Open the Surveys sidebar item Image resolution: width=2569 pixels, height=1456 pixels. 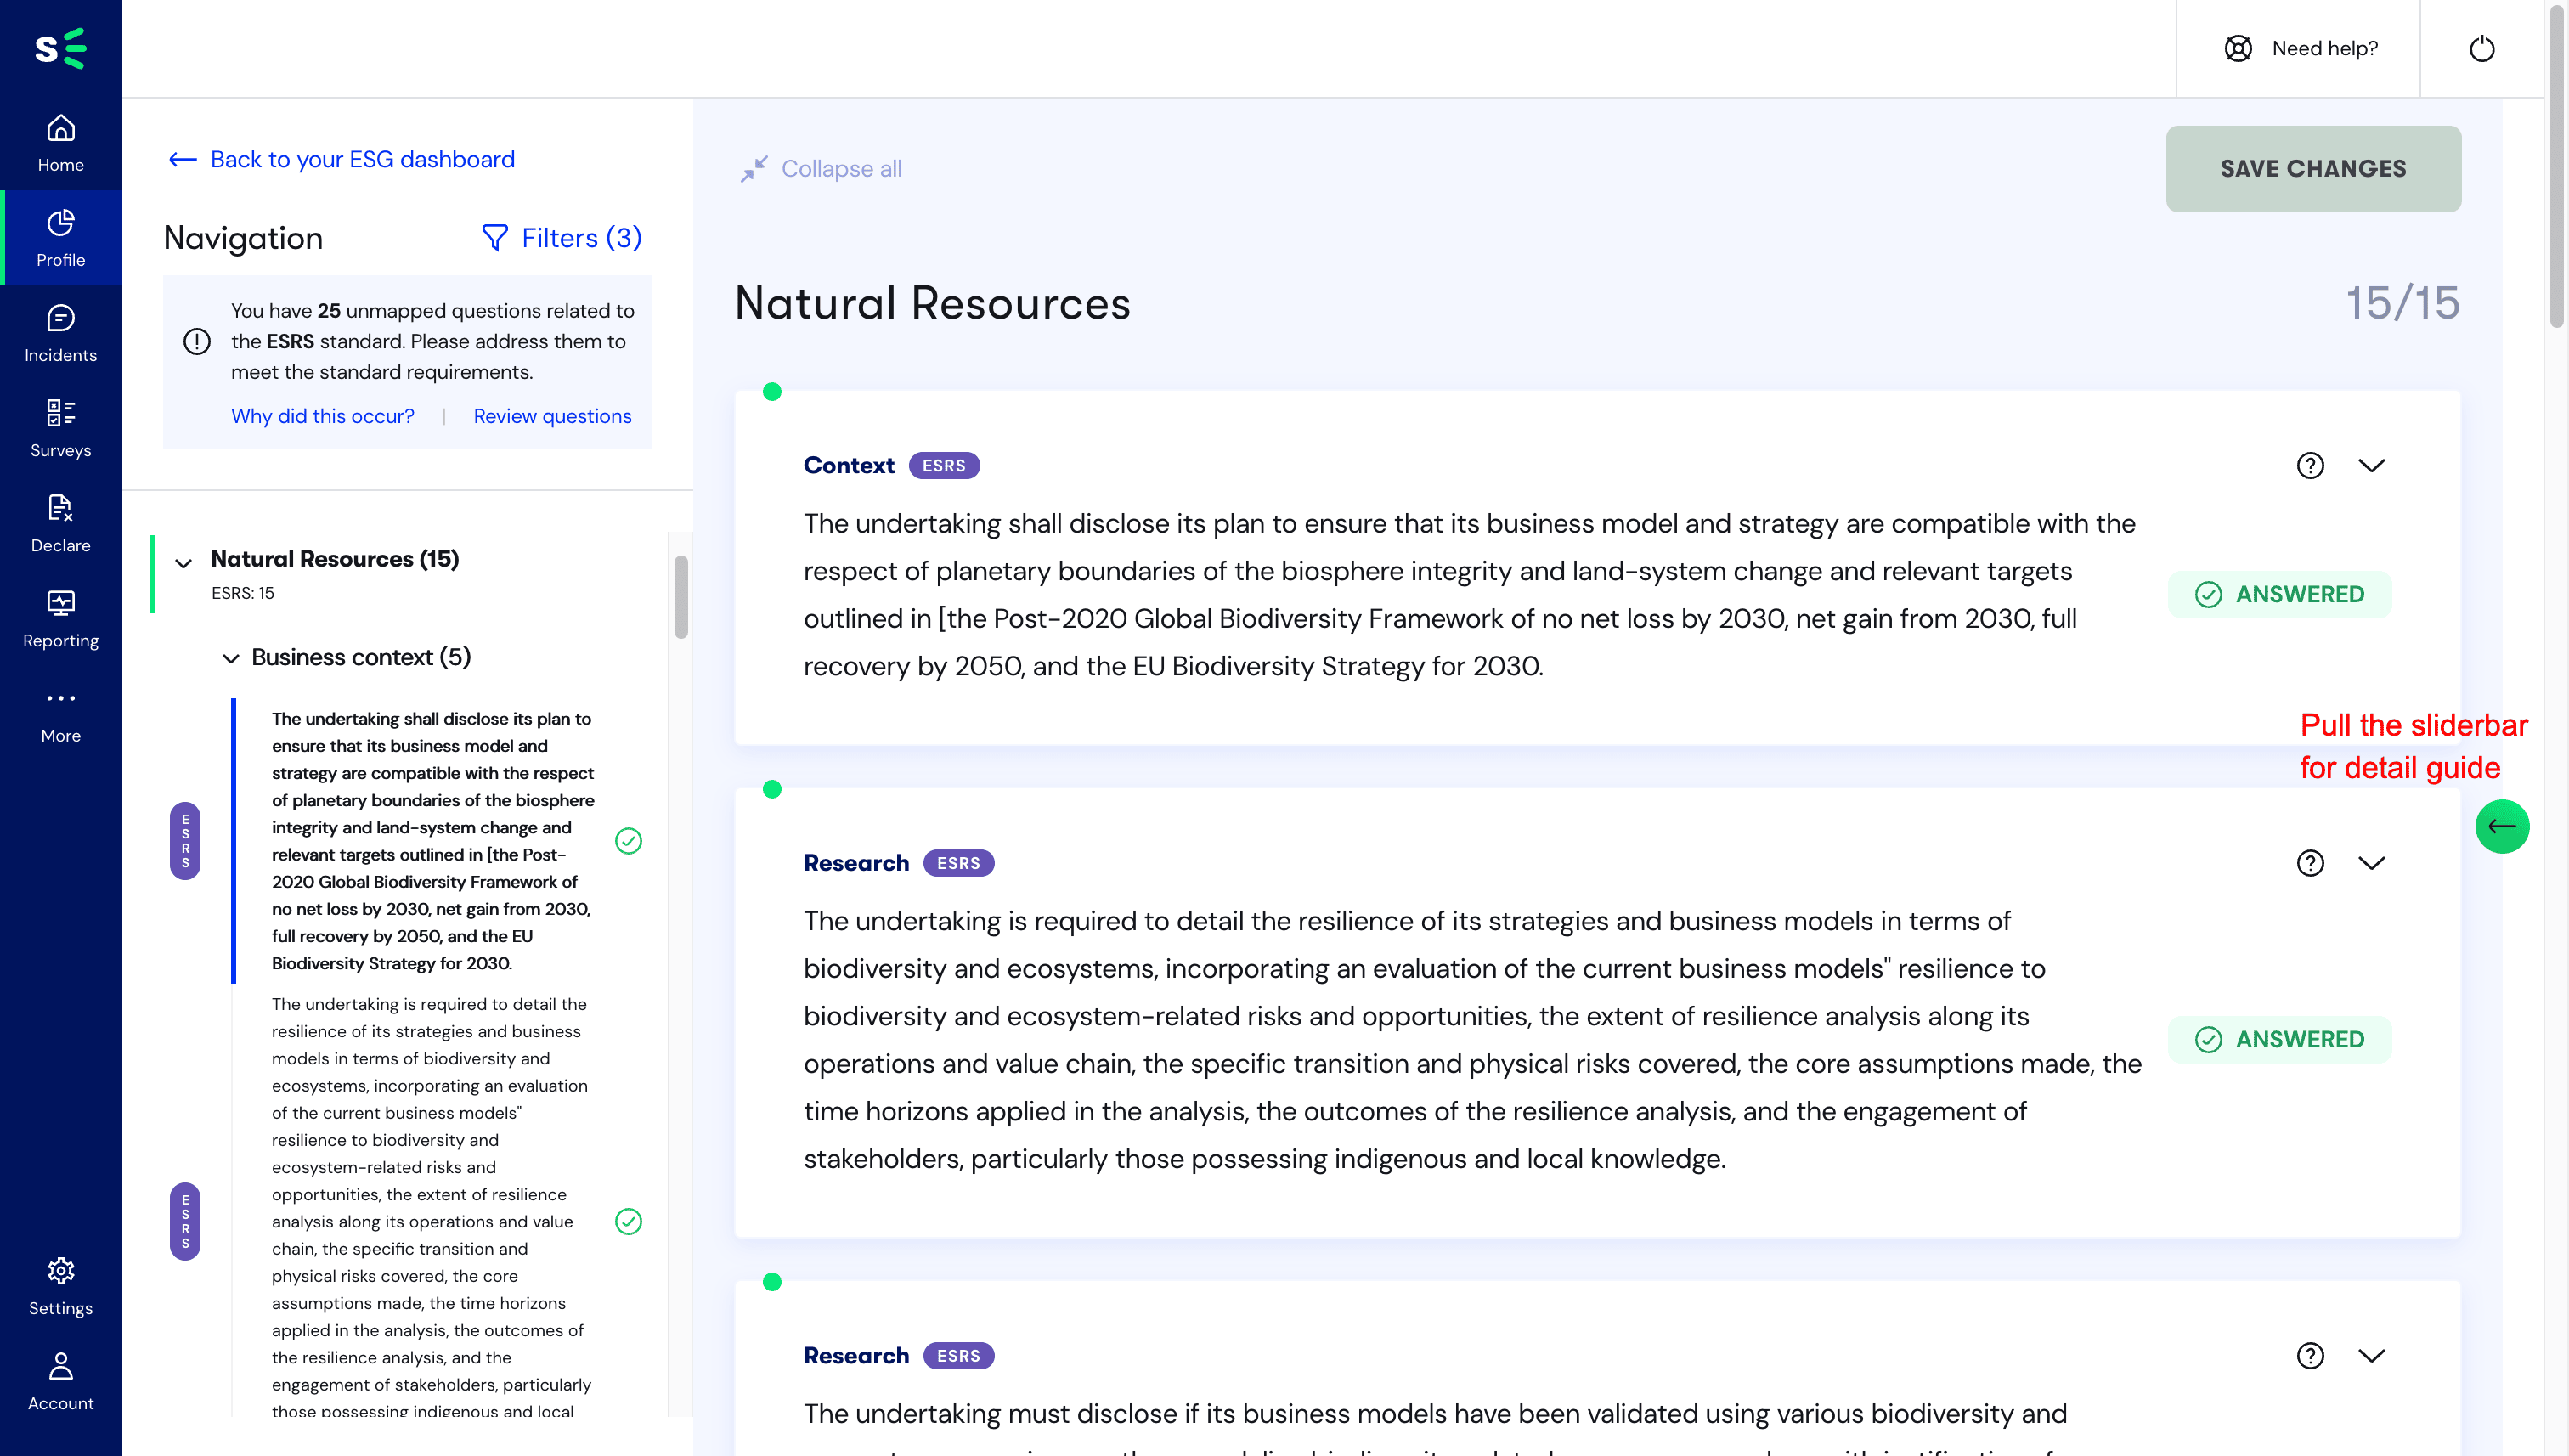pos(61,428)
